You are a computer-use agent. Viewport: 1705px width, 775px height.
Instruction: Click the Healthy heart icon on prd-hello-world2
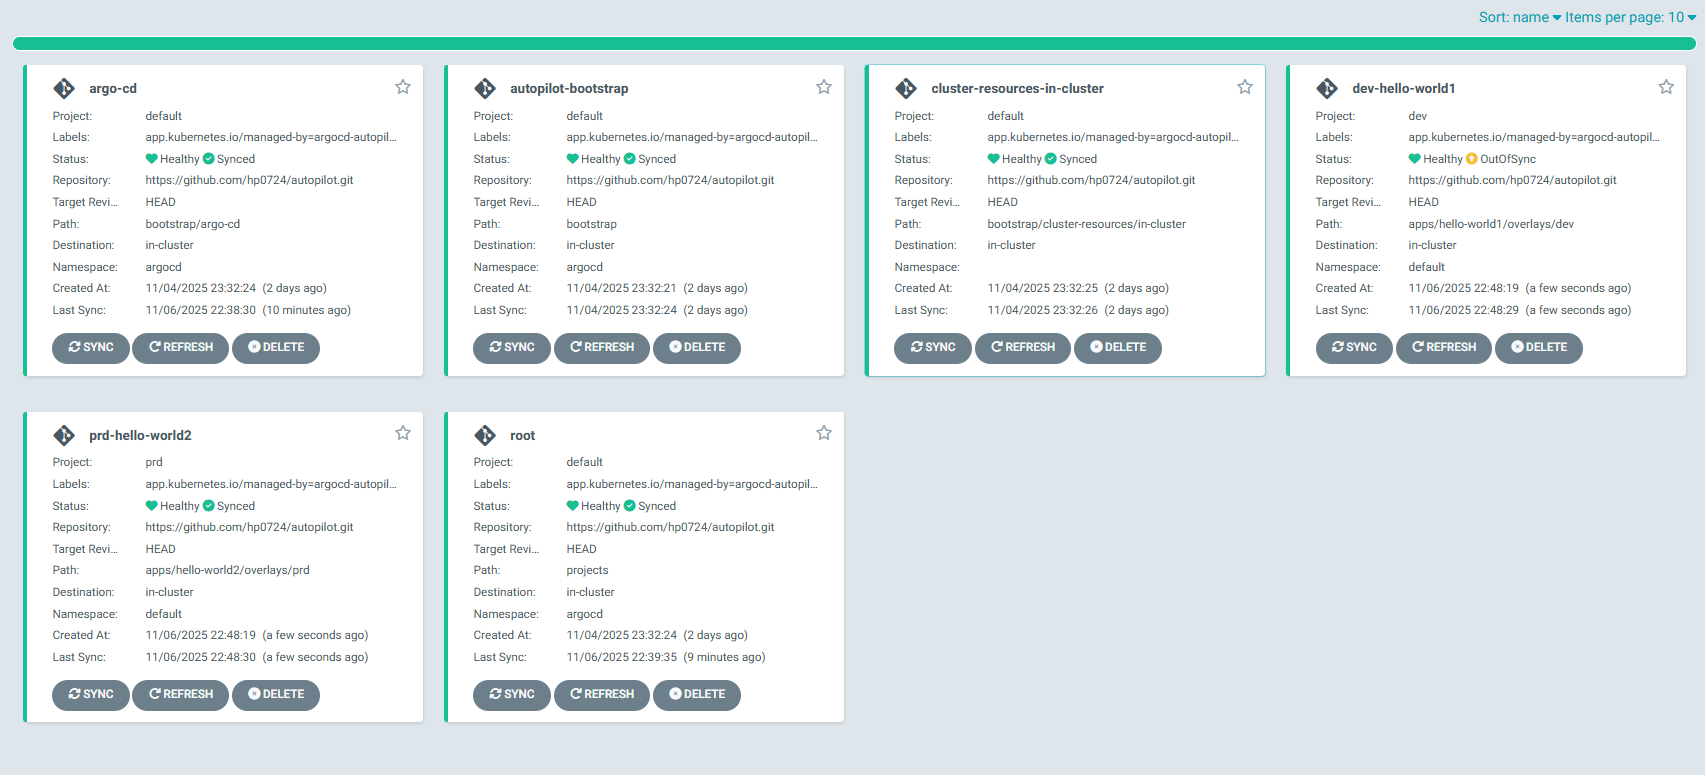tap(152, 506)
